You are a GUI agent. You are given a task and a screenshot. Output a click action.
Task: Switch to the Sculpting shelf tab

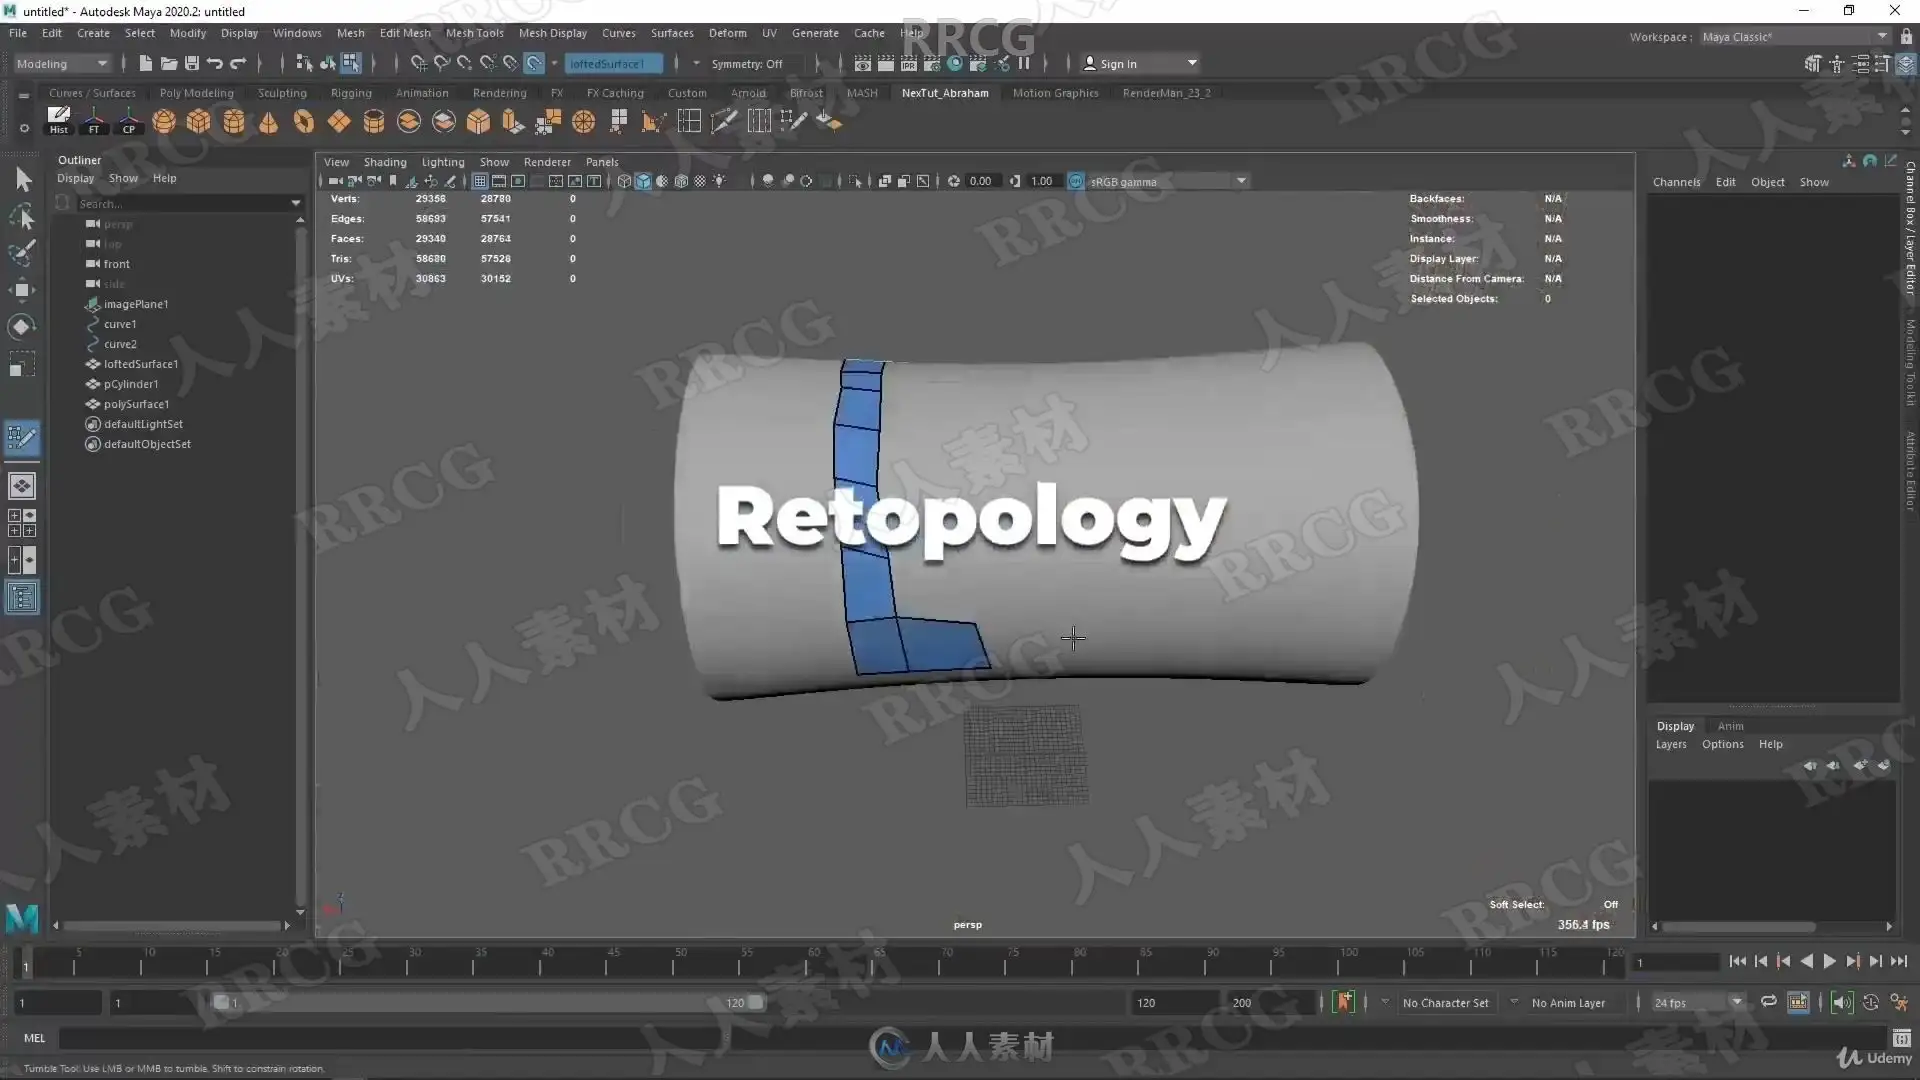click(x=282, y=93)
